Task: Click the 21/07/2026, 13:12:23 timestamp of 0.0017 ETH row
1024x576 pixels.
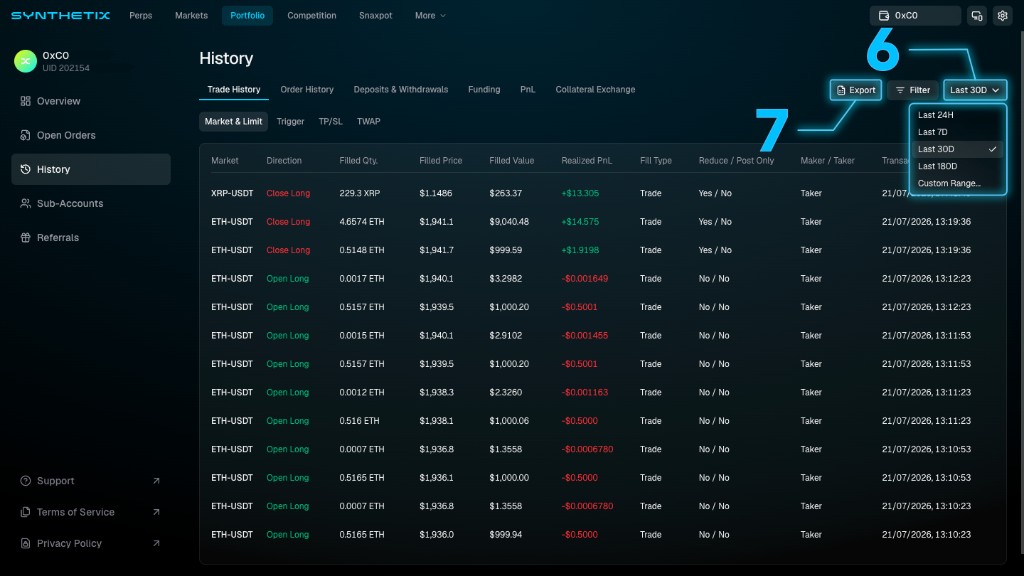Action: pos(926,279)
